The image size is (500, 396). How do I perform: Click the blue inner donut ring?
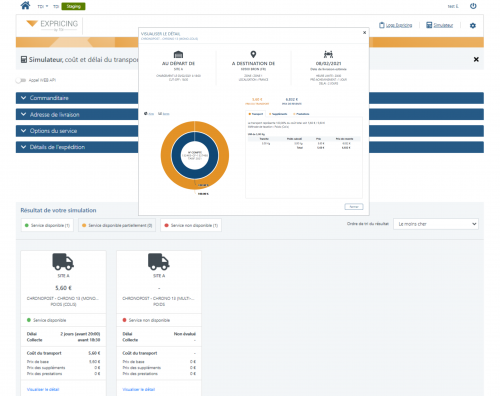point(176,155)
